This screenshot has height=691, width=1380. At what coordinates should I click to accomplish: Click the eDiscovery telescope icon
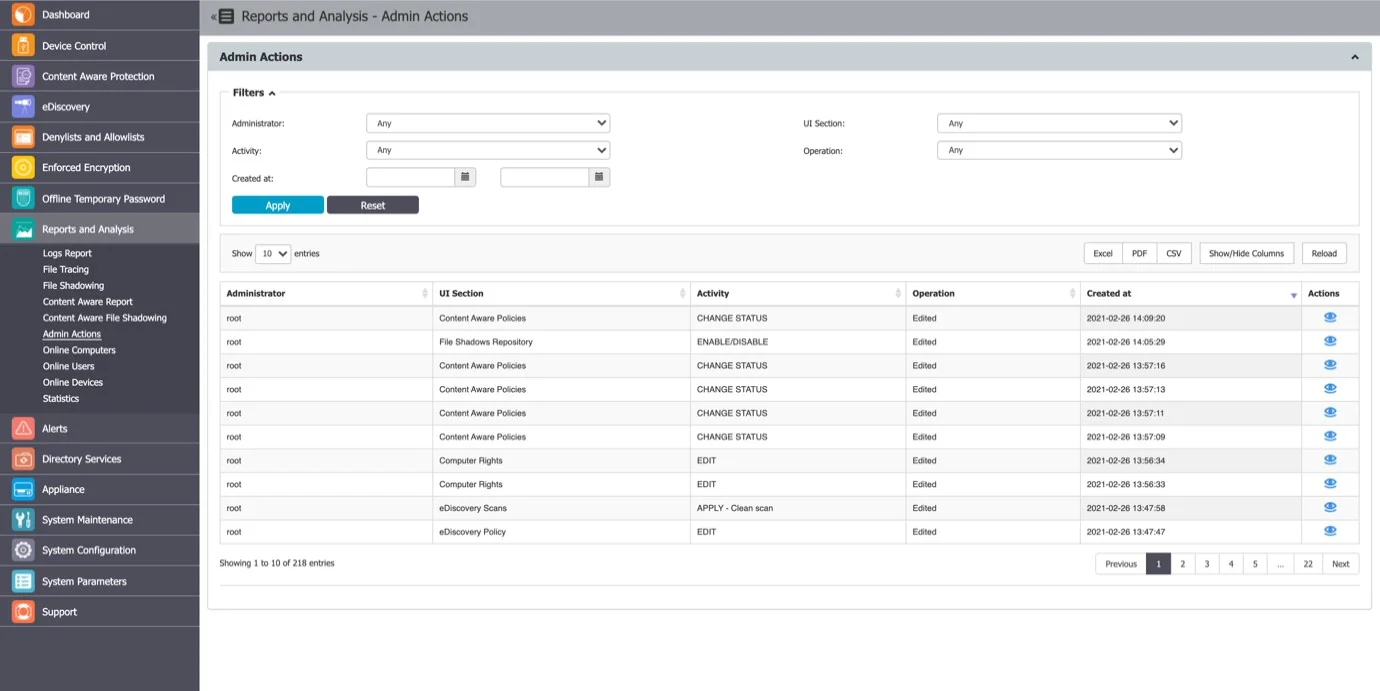tap(23, 107)
